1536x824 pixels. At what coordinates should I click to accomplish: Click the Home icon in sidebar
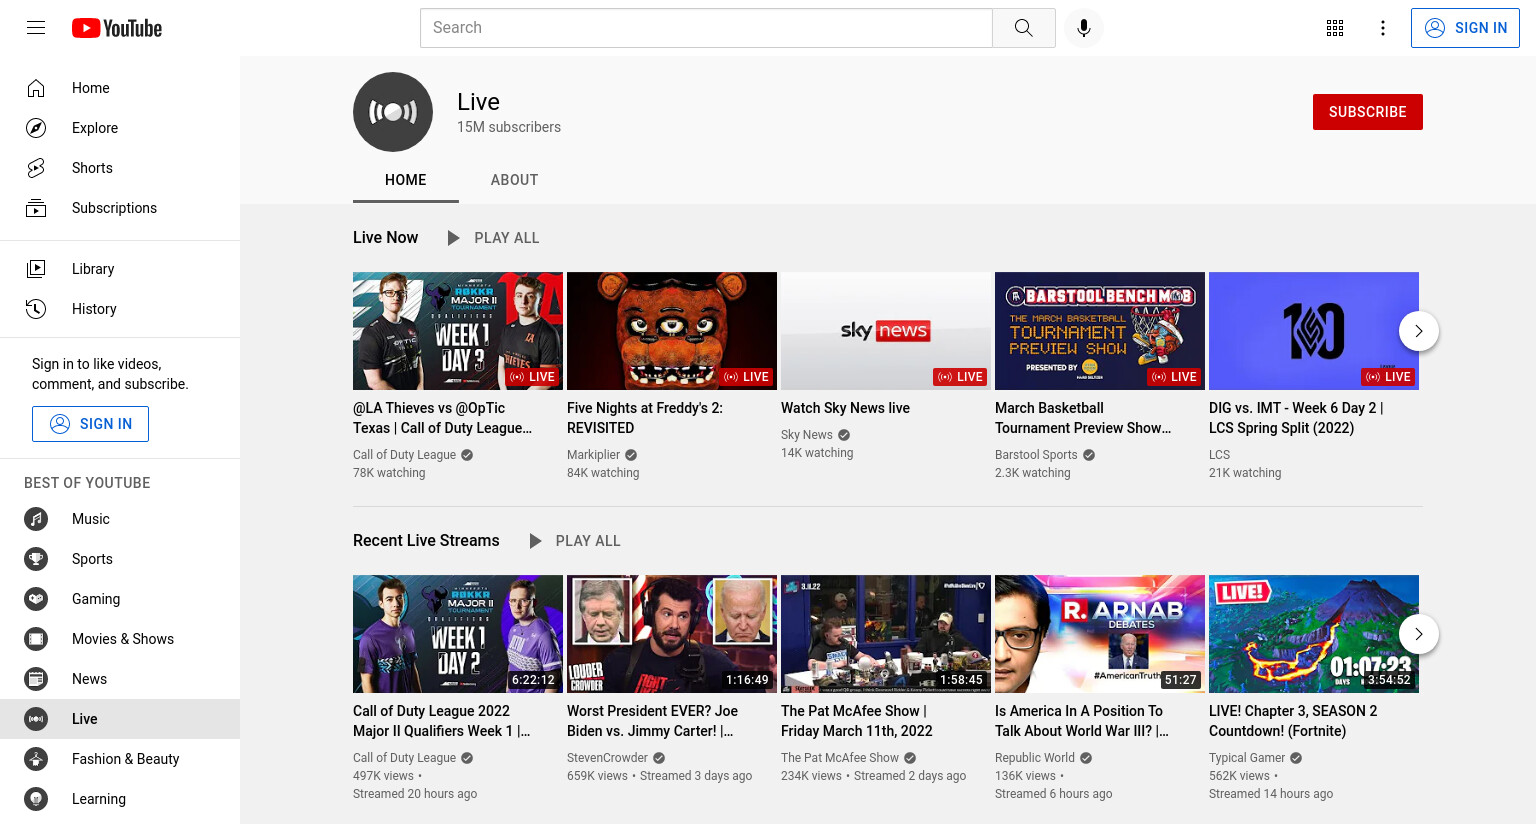coord(36,88)
